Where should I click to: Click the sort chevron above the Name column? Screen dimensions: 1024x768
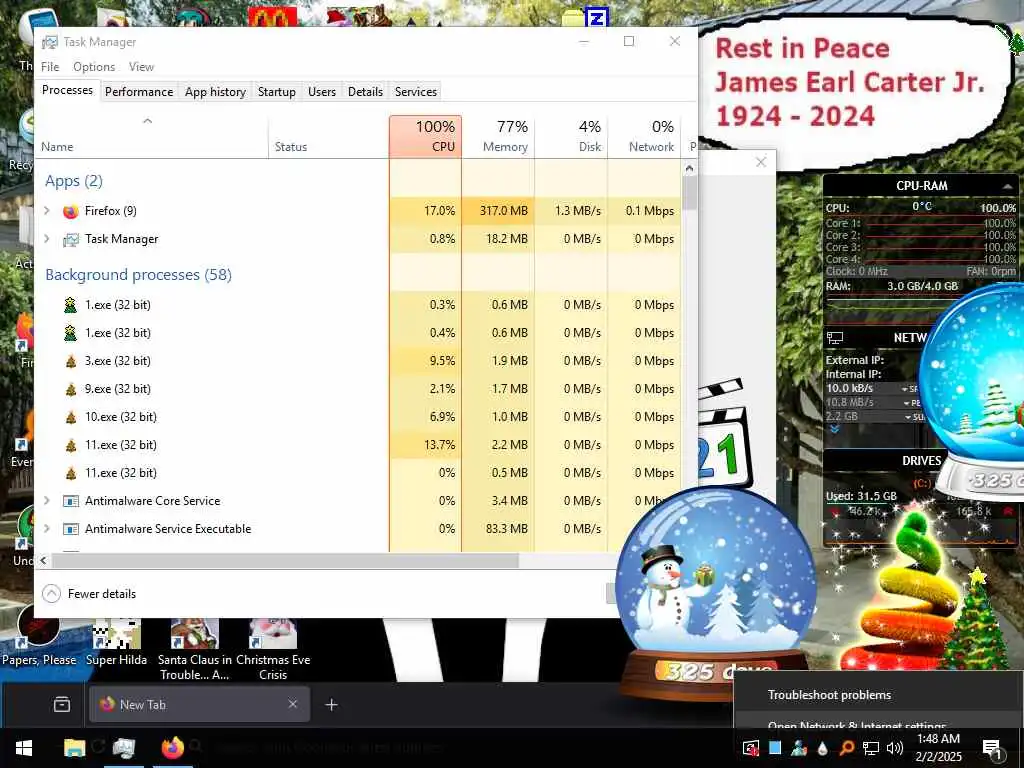[x=148, y=121]
